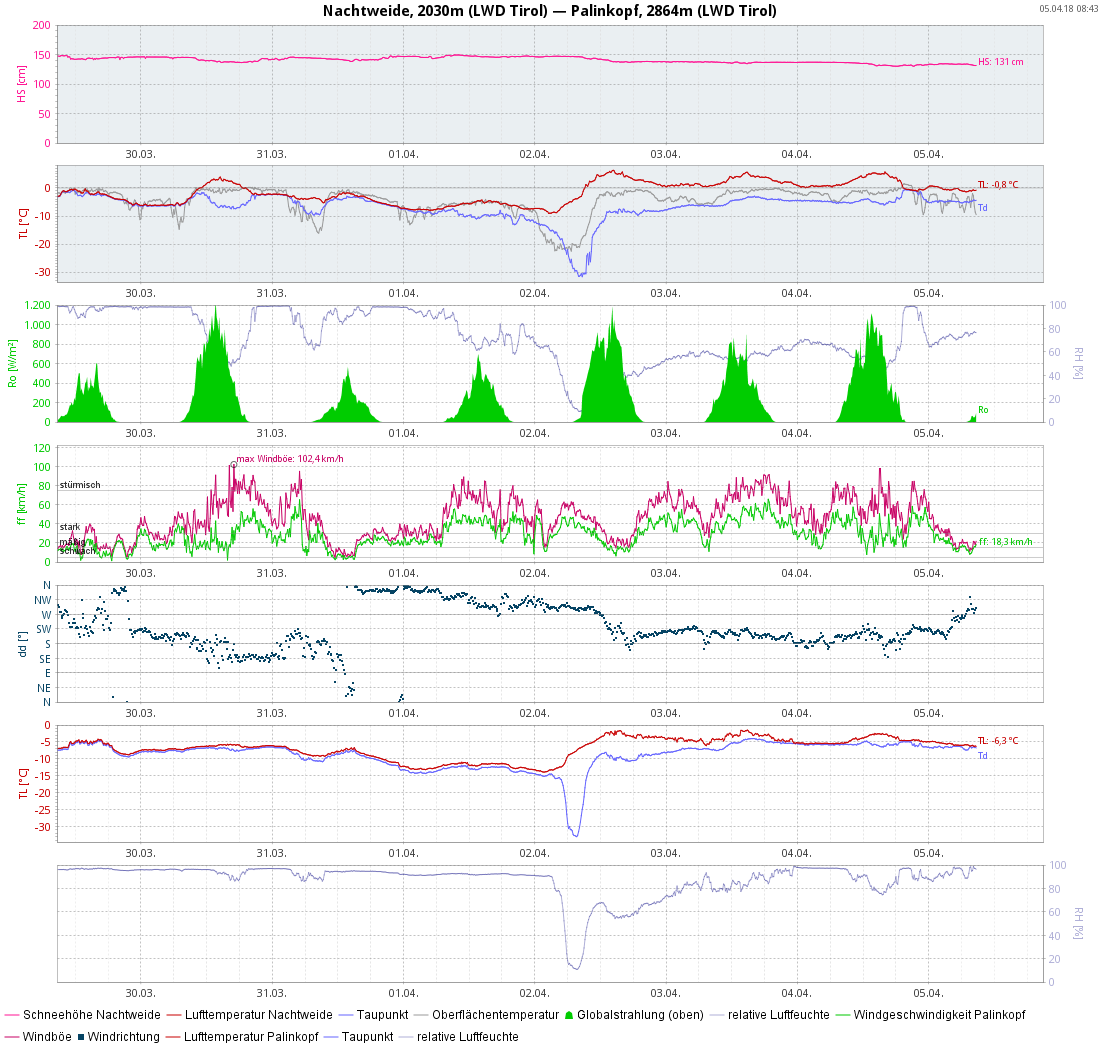Click the 'ff: 18,3 km/h' value label
The height and width of the screenshot is (1050, 1100).
click(x=1006, y=541)
